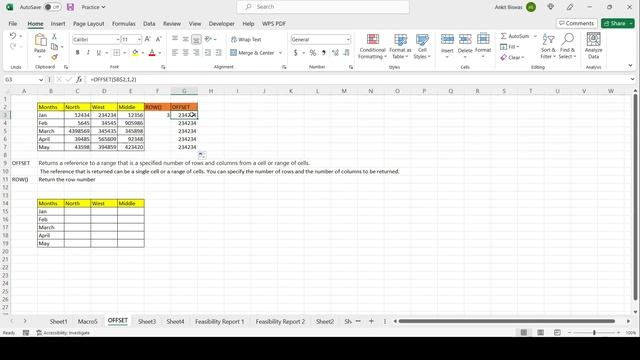The width and height of the screenshot is (640, 360).
Task: Increase font size with the large A
Action: (x=148, y=39)
